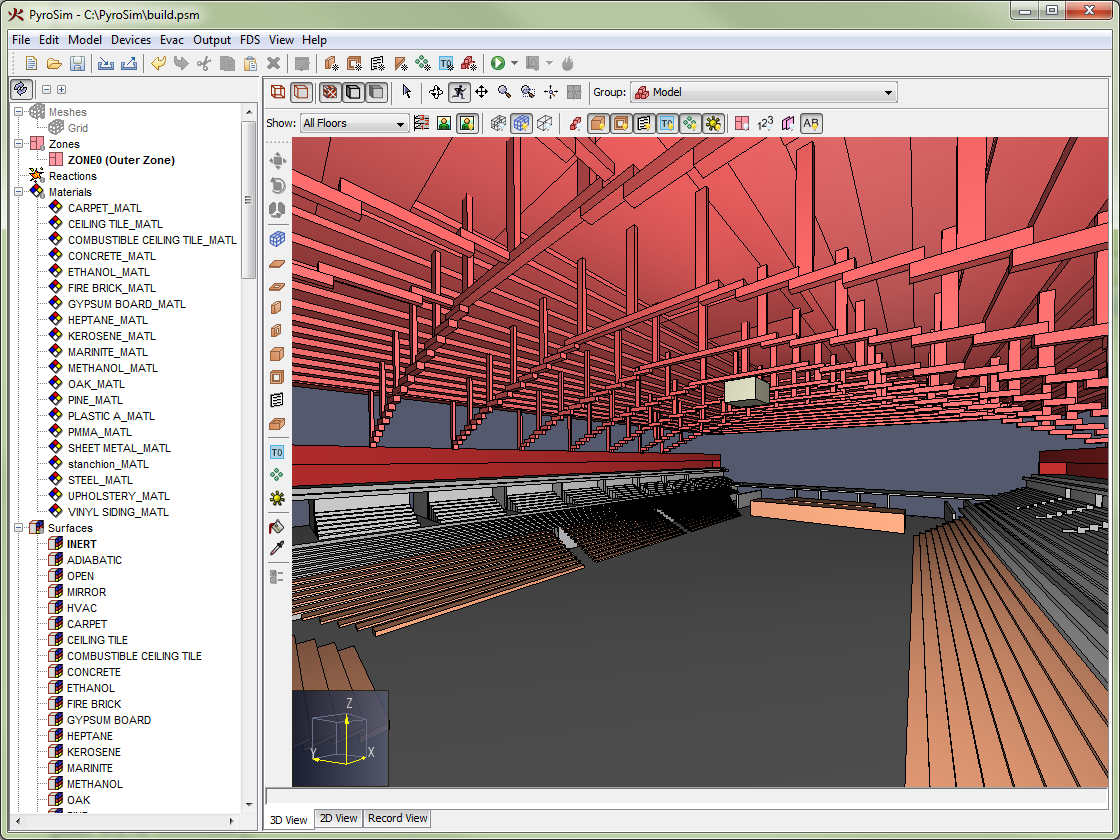Viewport: 1120px width, 840px height.
Task: Click the zoom to selection box tool
Action: click(528, 91)
